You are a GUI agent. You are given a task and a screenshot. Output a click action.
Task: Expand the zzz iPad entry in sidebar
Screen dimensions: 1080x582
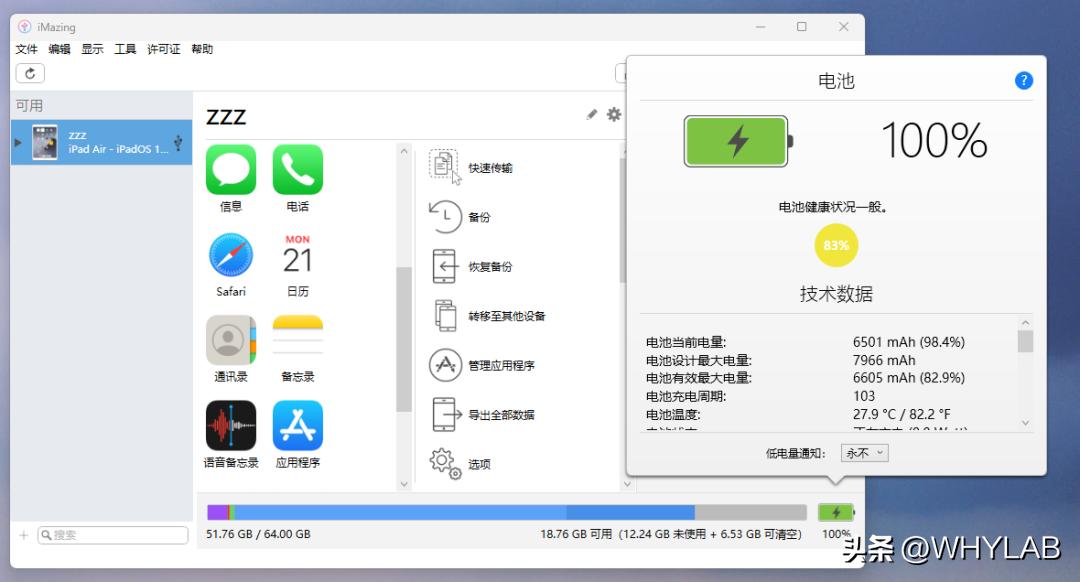pos(16,142)
